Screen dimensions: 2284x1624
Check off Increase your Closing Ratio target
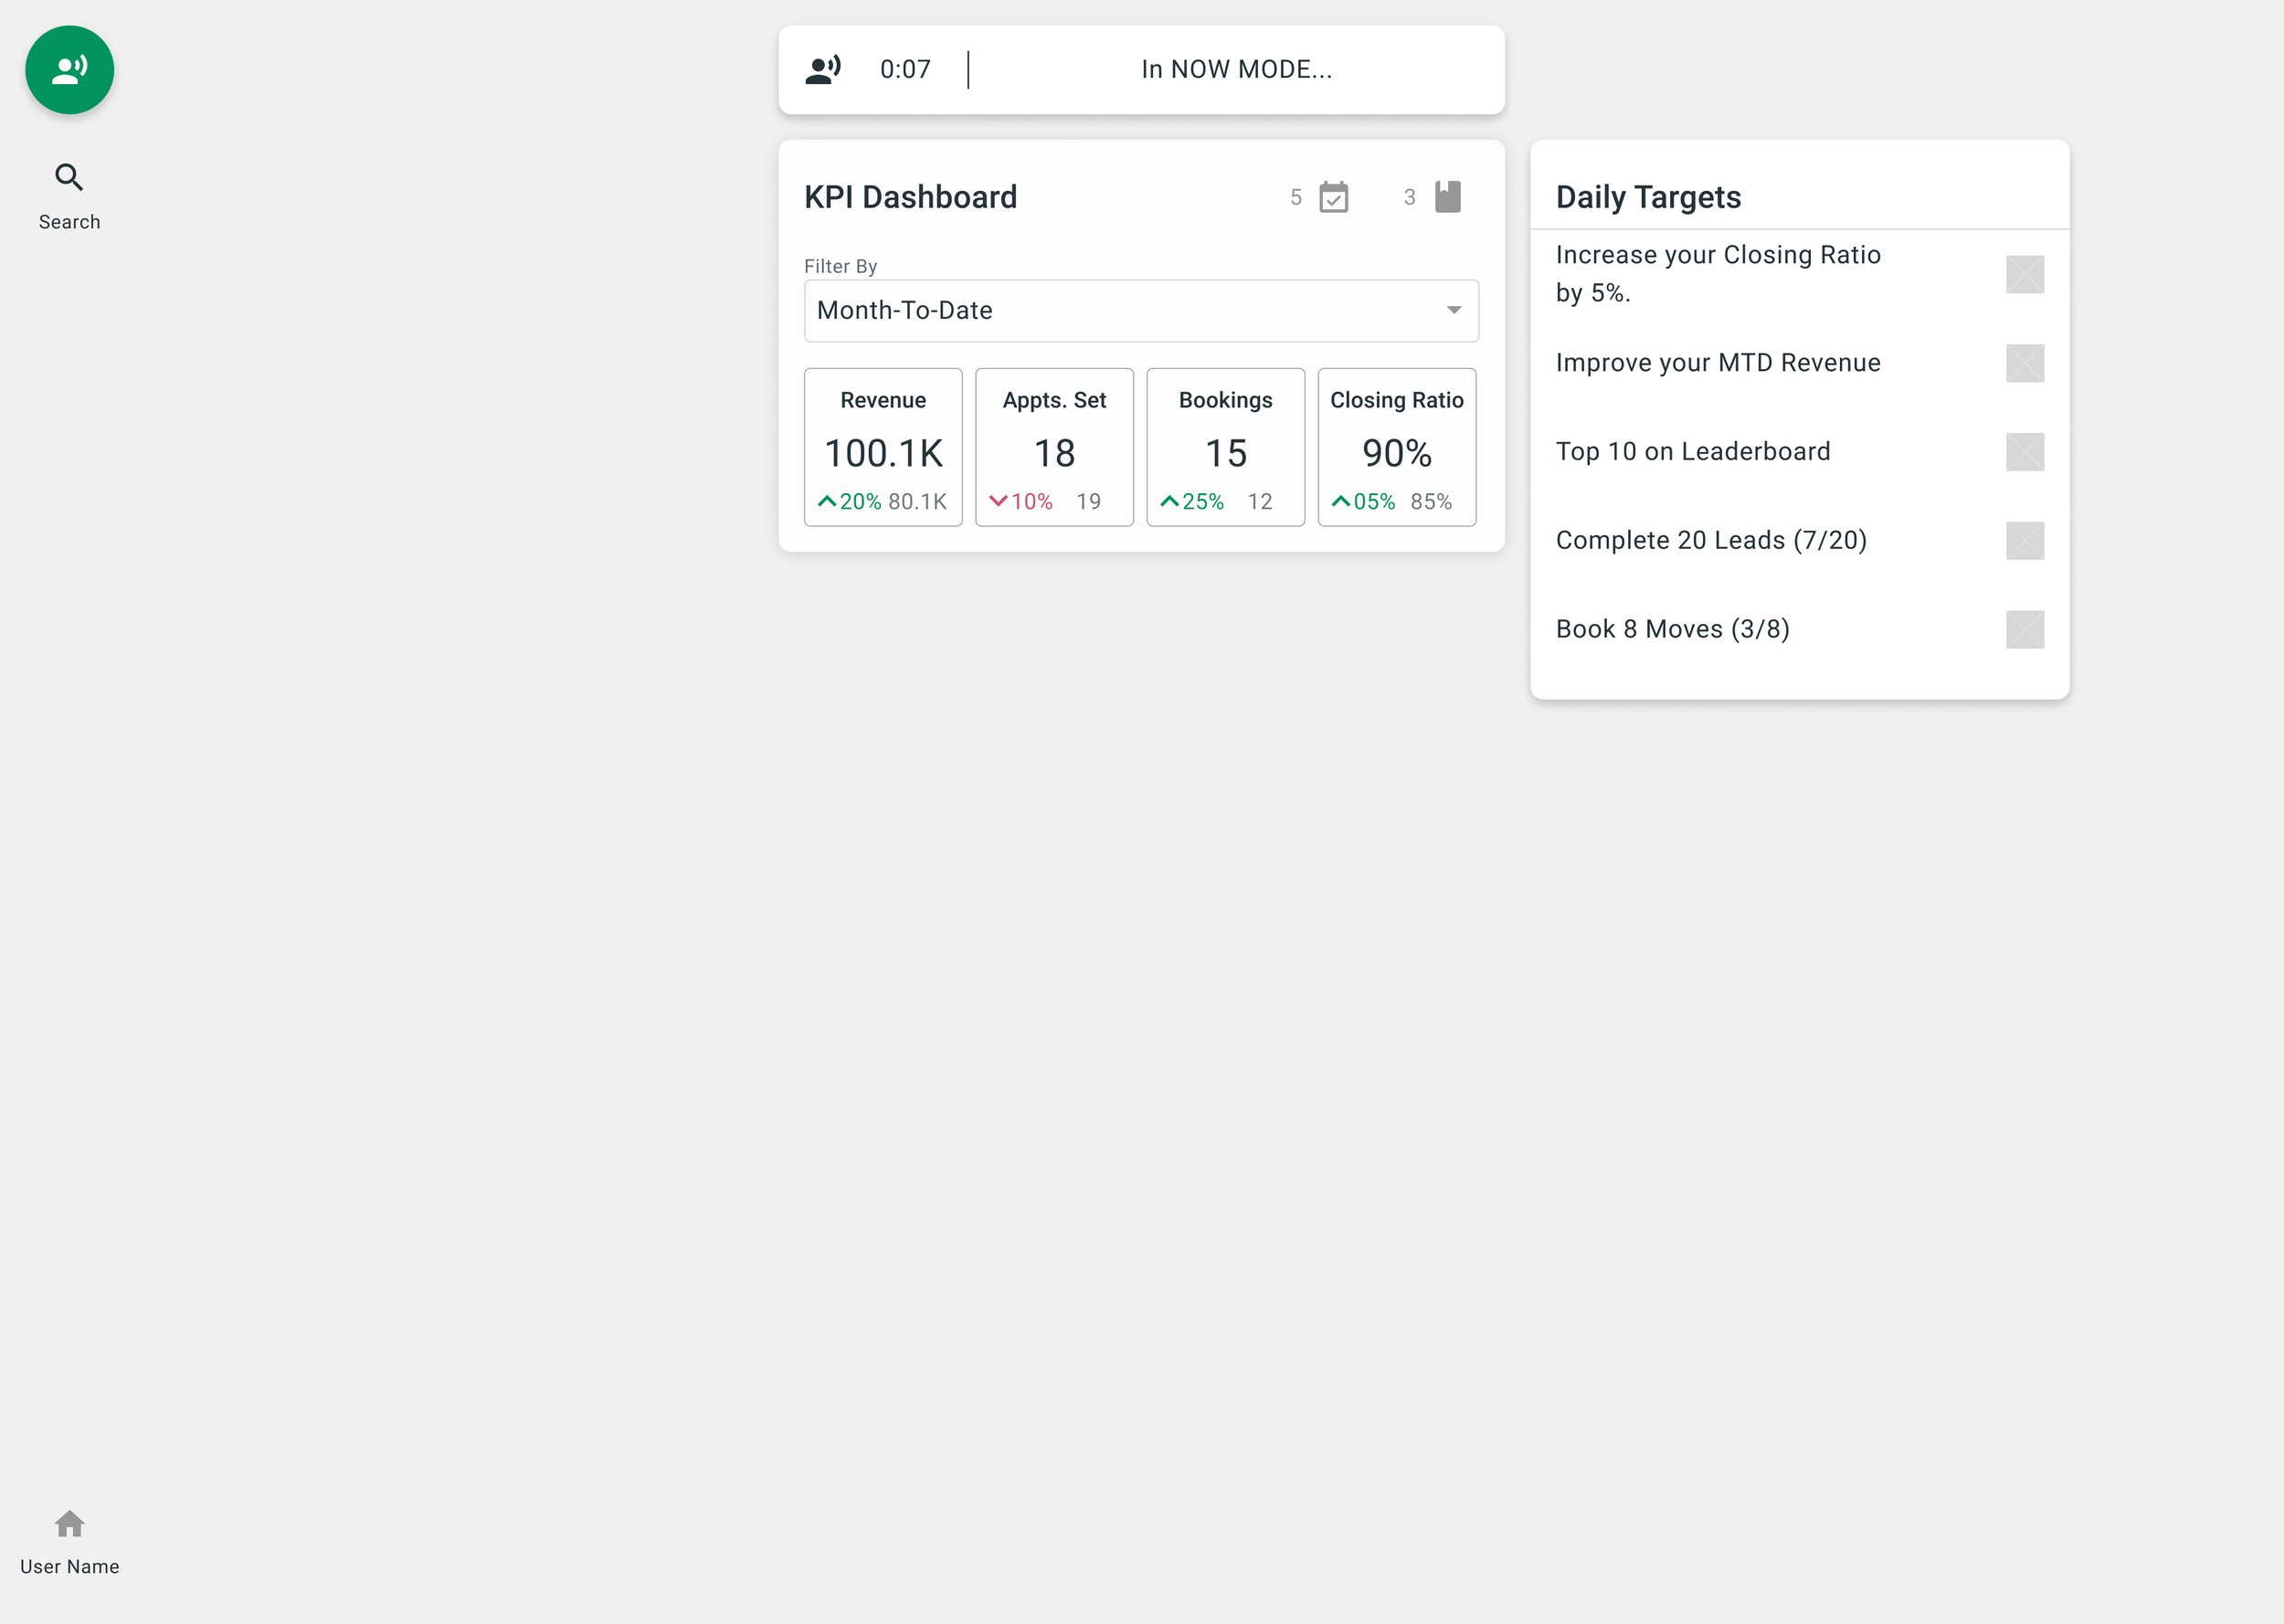click(x=2024, y=274)
